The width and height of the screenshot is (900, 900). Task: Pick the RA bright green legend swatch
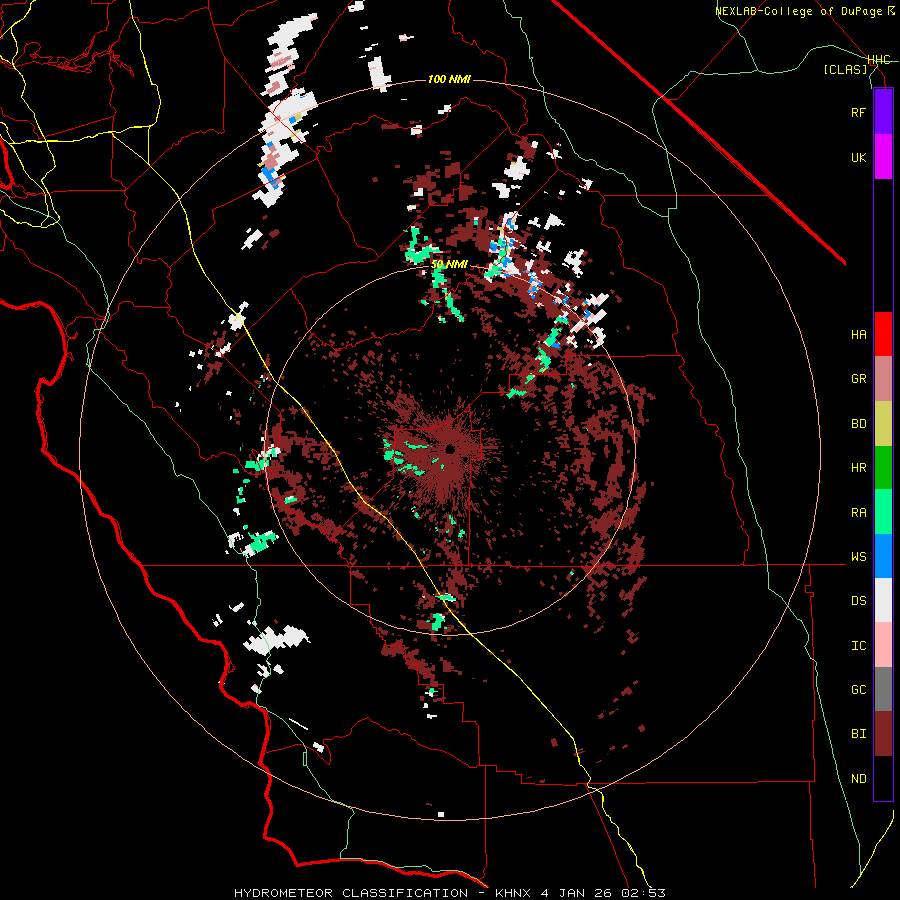(x=883, y=512)
